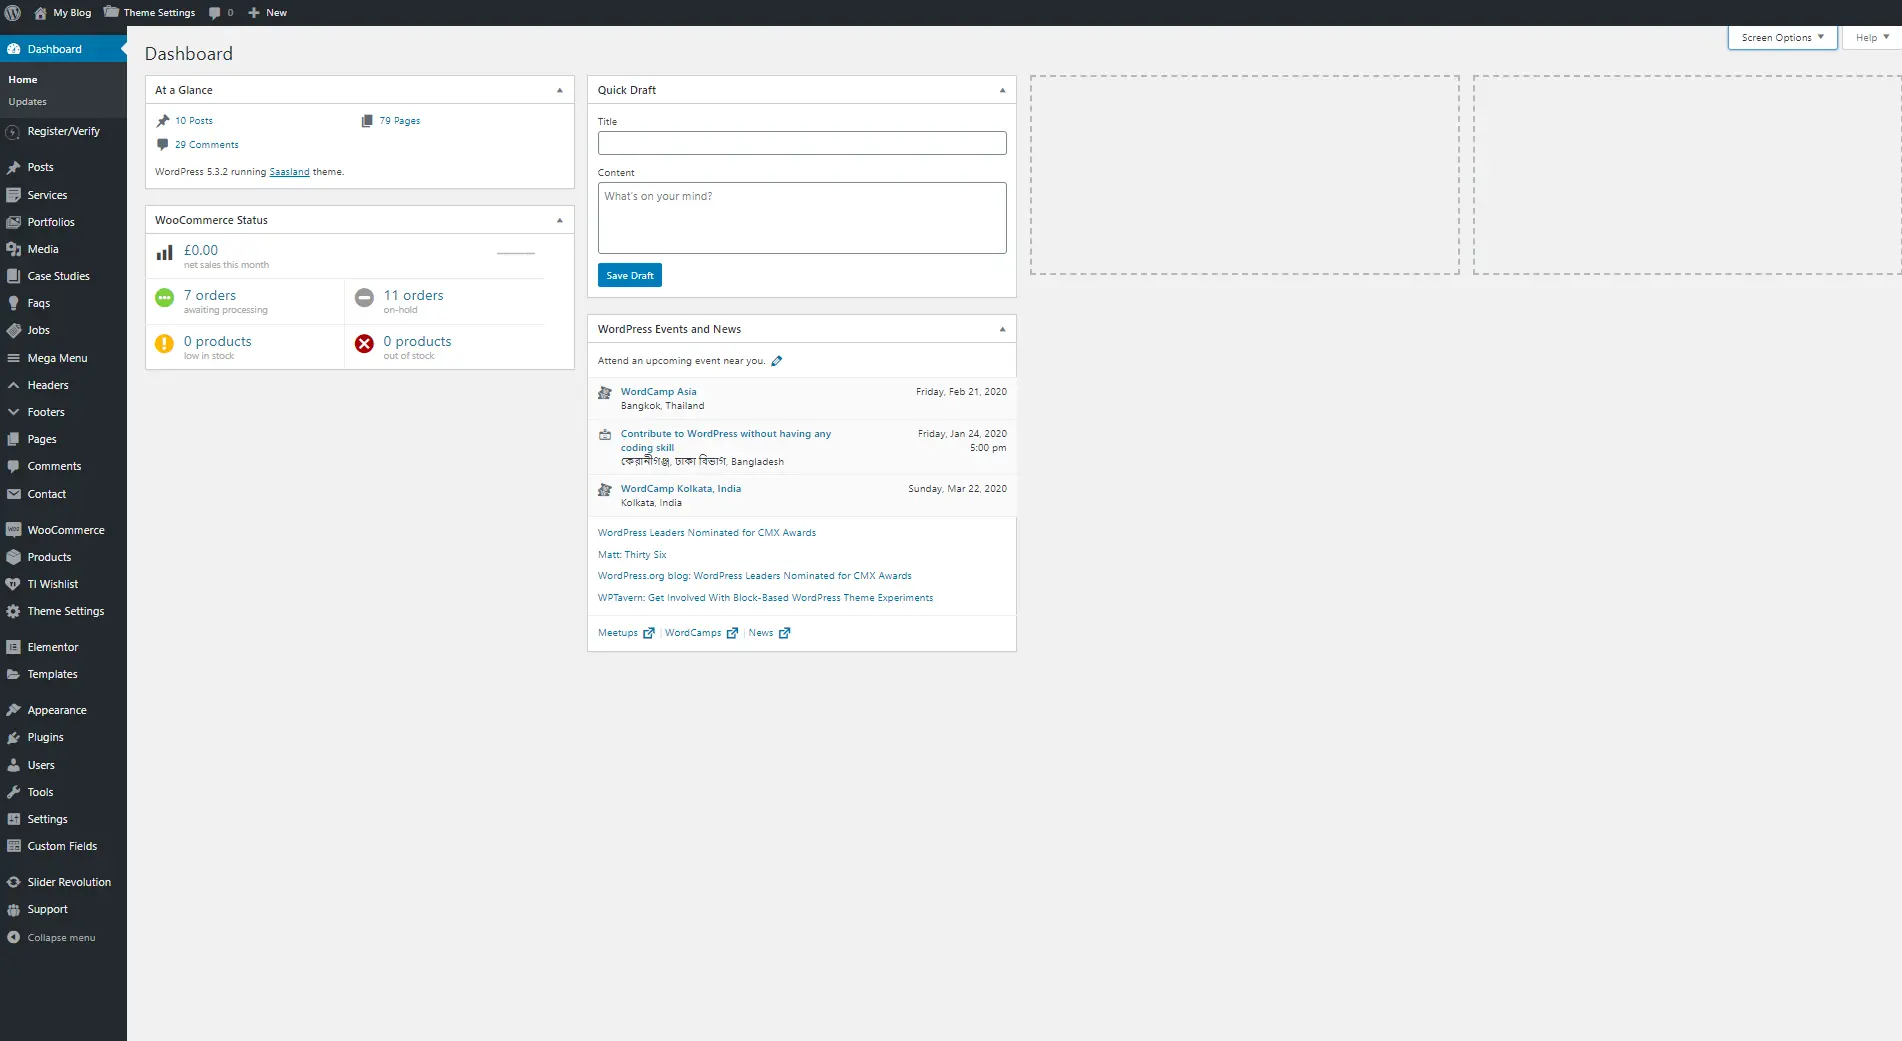Open the WordCamp Kolkata, India link
This screenshot has height=1041, width=1902.
click(x=681, y=489)
